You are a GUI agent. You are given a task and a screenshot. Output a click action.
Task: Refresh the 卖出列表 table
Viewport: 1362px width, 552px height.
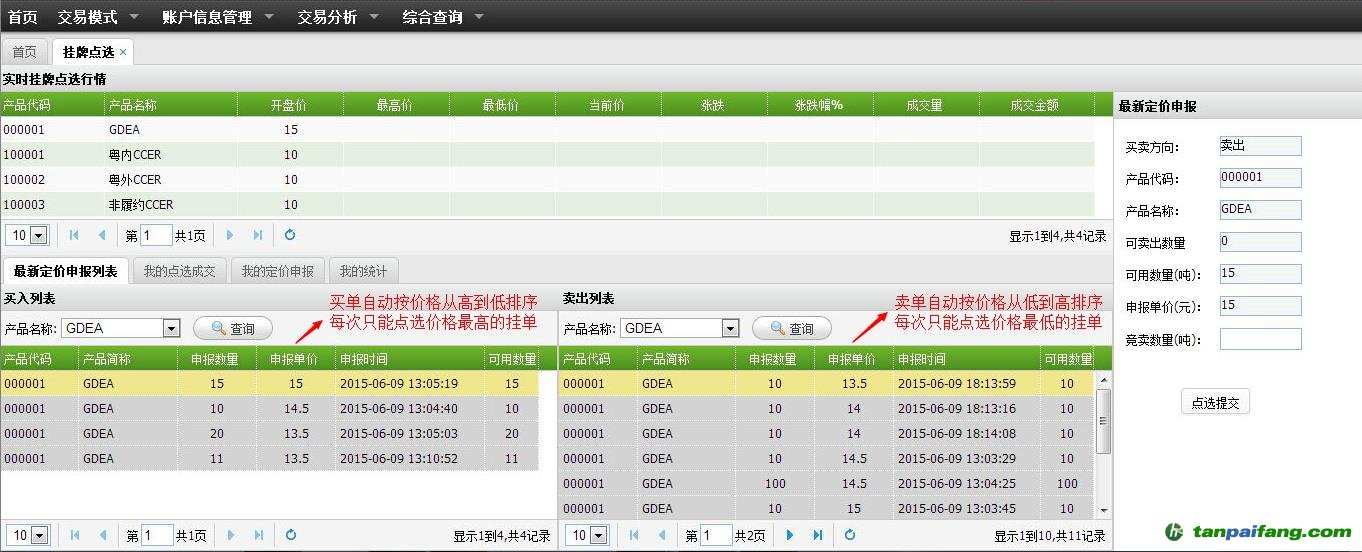coord(850,536)
